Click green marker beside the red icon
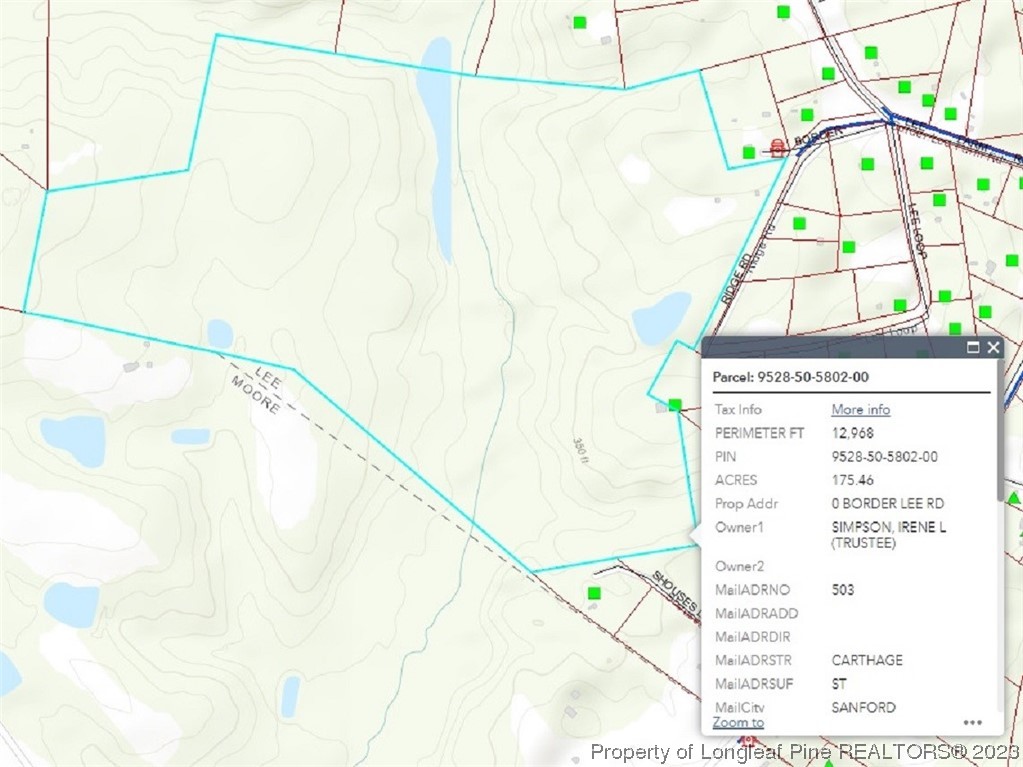 click(749, 152)
